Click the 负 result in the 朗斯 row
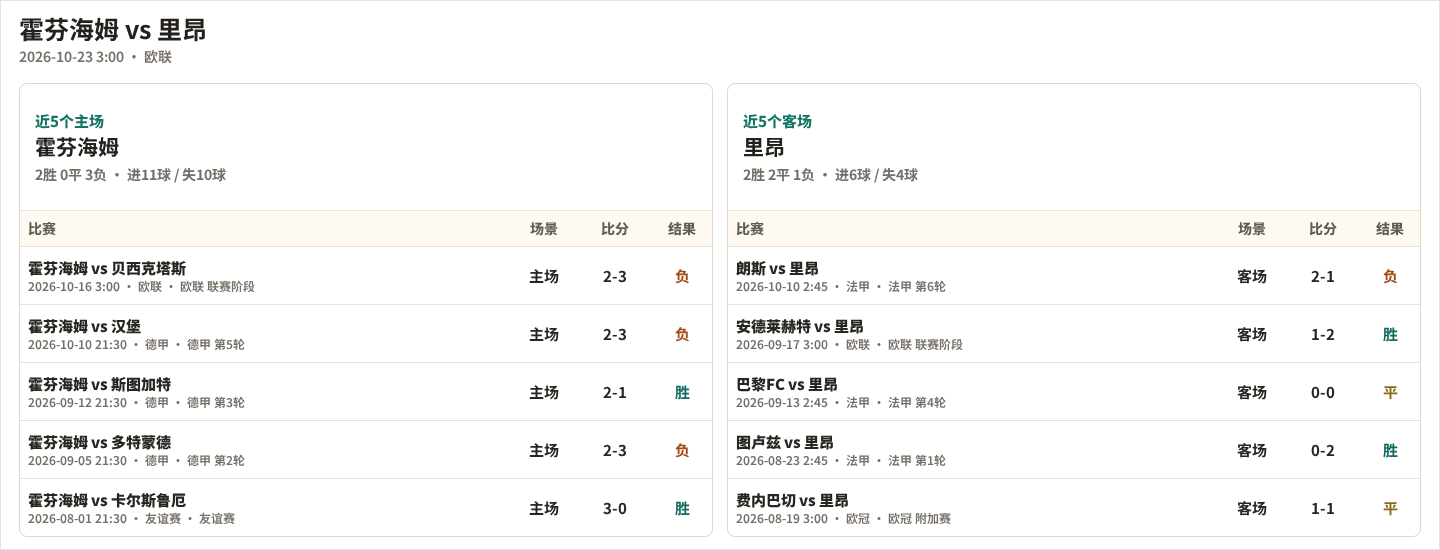This screenshot has height=550, width=1440. click(x=1390, y=276)
